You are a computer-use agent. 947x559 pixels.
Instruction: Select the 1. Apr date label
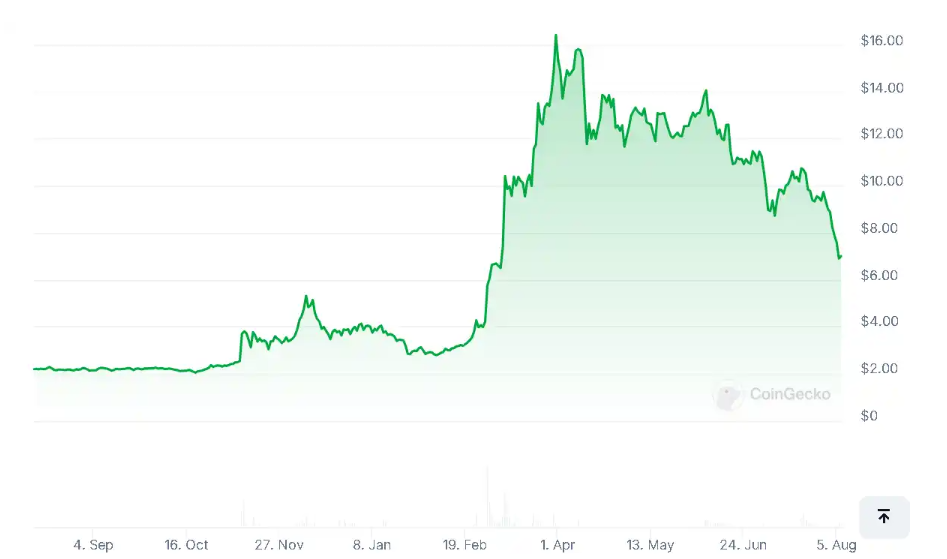(557, 545)
